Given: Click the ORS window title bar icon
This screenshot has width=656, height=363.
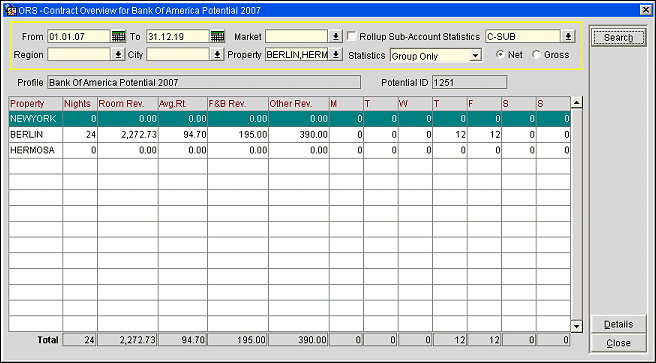Looking at the screenshot, I should (10, 10).
